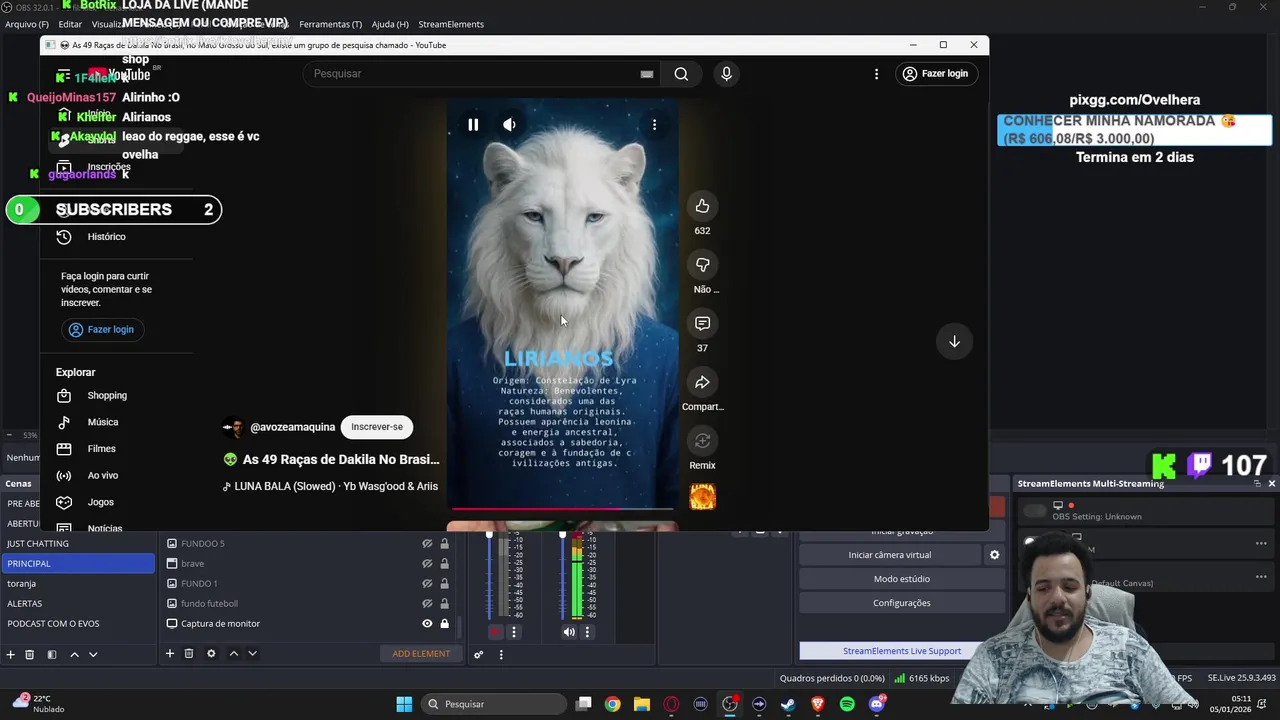Move selected scene down

click(93, 654)
